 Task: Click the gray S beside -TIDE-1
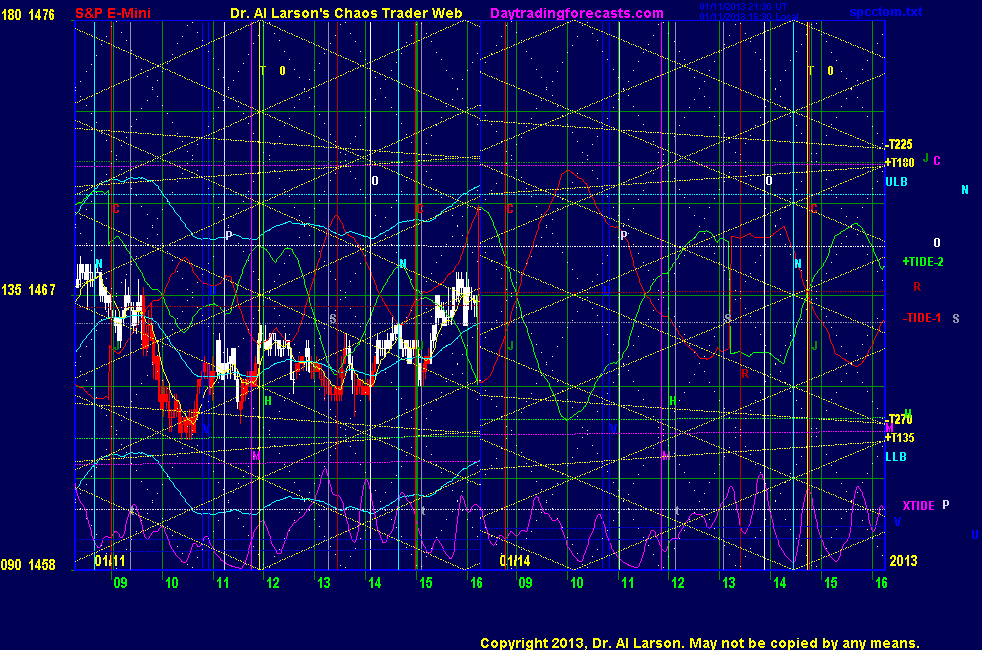tap(956, 319)
